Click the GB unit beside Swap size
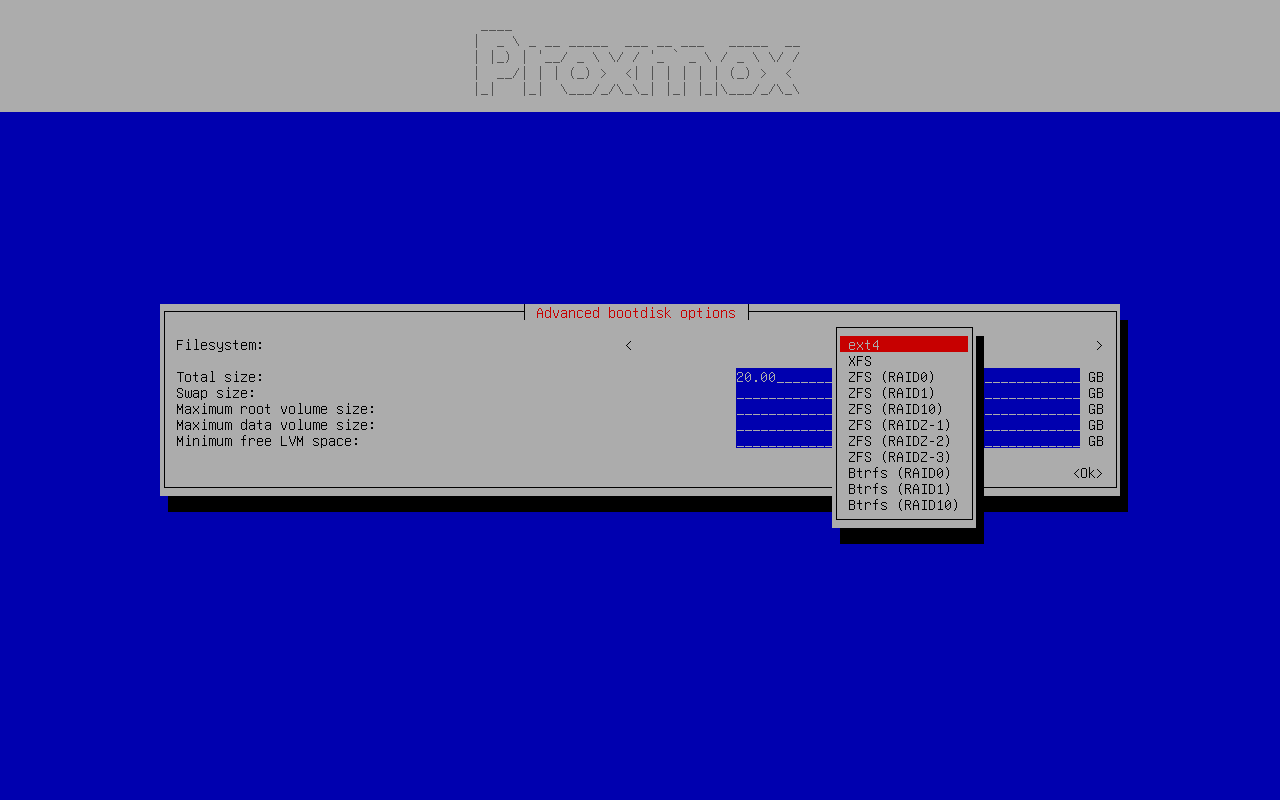Viewport: 1280px width, 800px height. [x=1096, y=393]
